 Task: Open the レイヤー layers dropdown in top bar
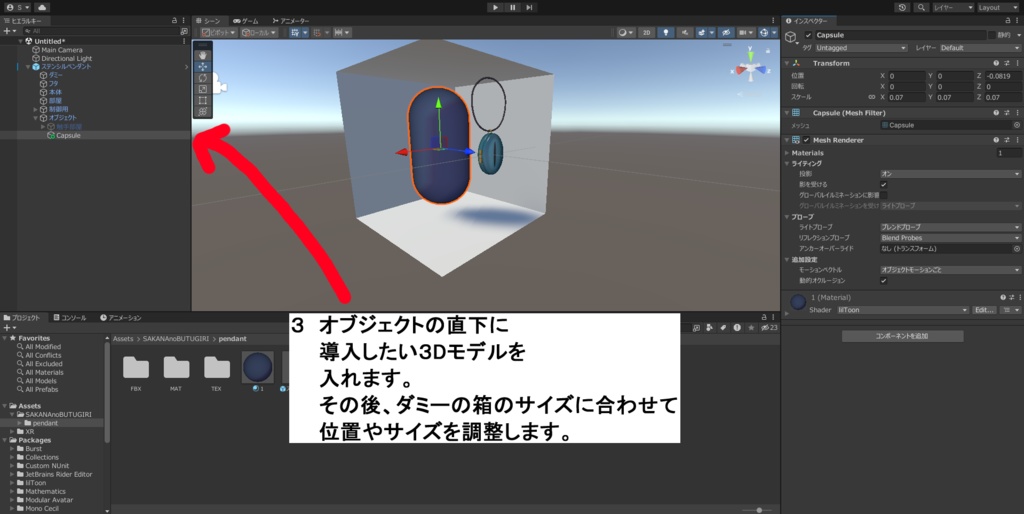point(953,7)
